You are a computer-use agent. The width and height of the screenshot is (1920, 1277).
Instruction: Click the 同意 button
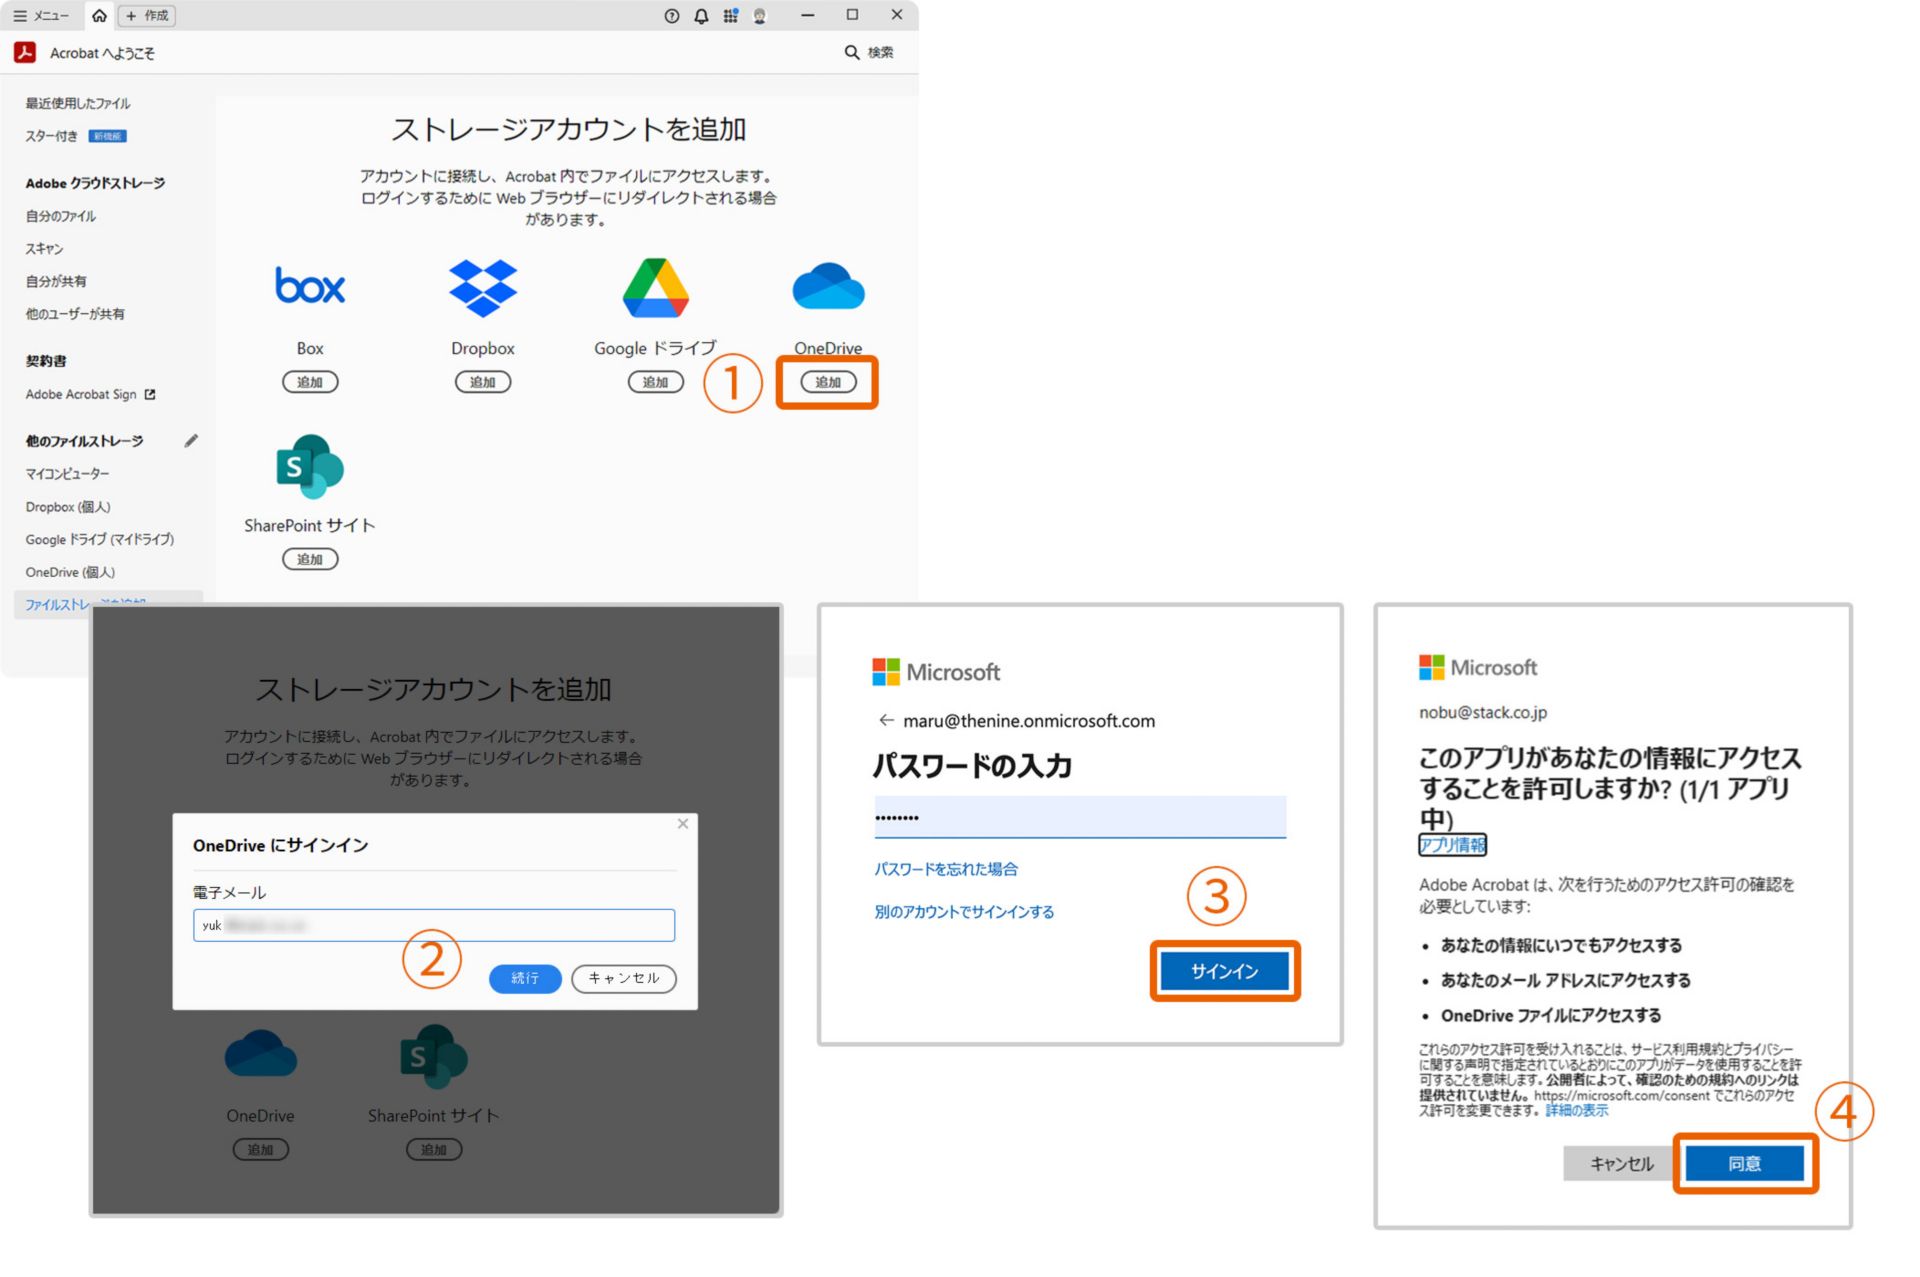tap(1745, 1164)
